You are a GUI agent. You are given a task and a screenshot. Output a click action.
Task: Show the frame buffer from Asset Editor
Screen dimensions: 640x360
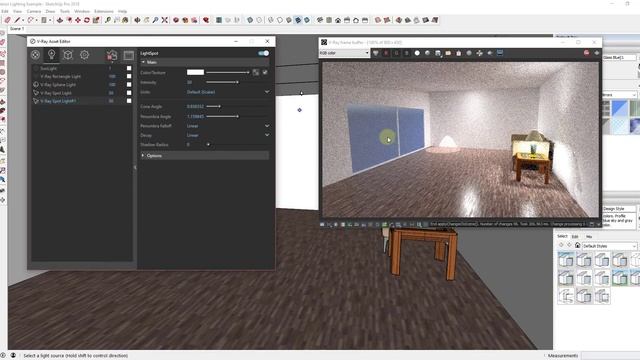129,55
